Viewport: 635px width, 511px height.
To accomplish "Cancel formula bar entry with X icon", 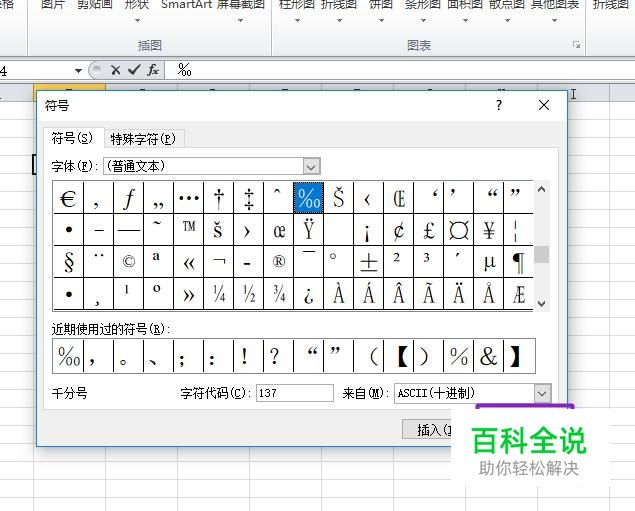I will coord(116,70).
